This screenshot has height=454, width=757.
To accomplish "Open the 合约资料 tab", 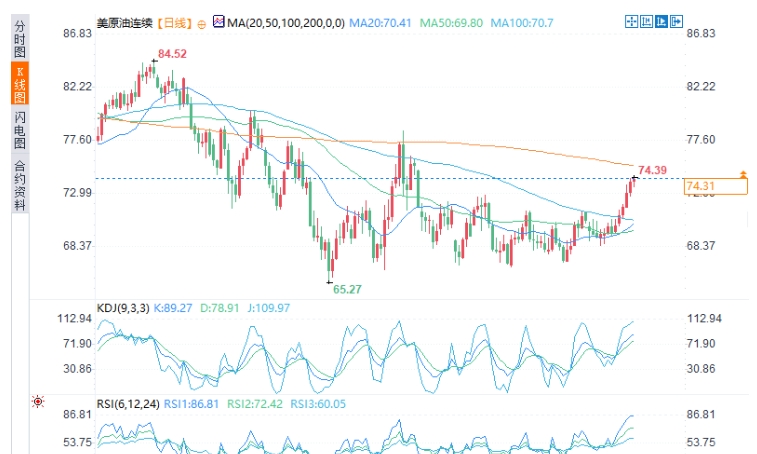I will click(20, 185).
